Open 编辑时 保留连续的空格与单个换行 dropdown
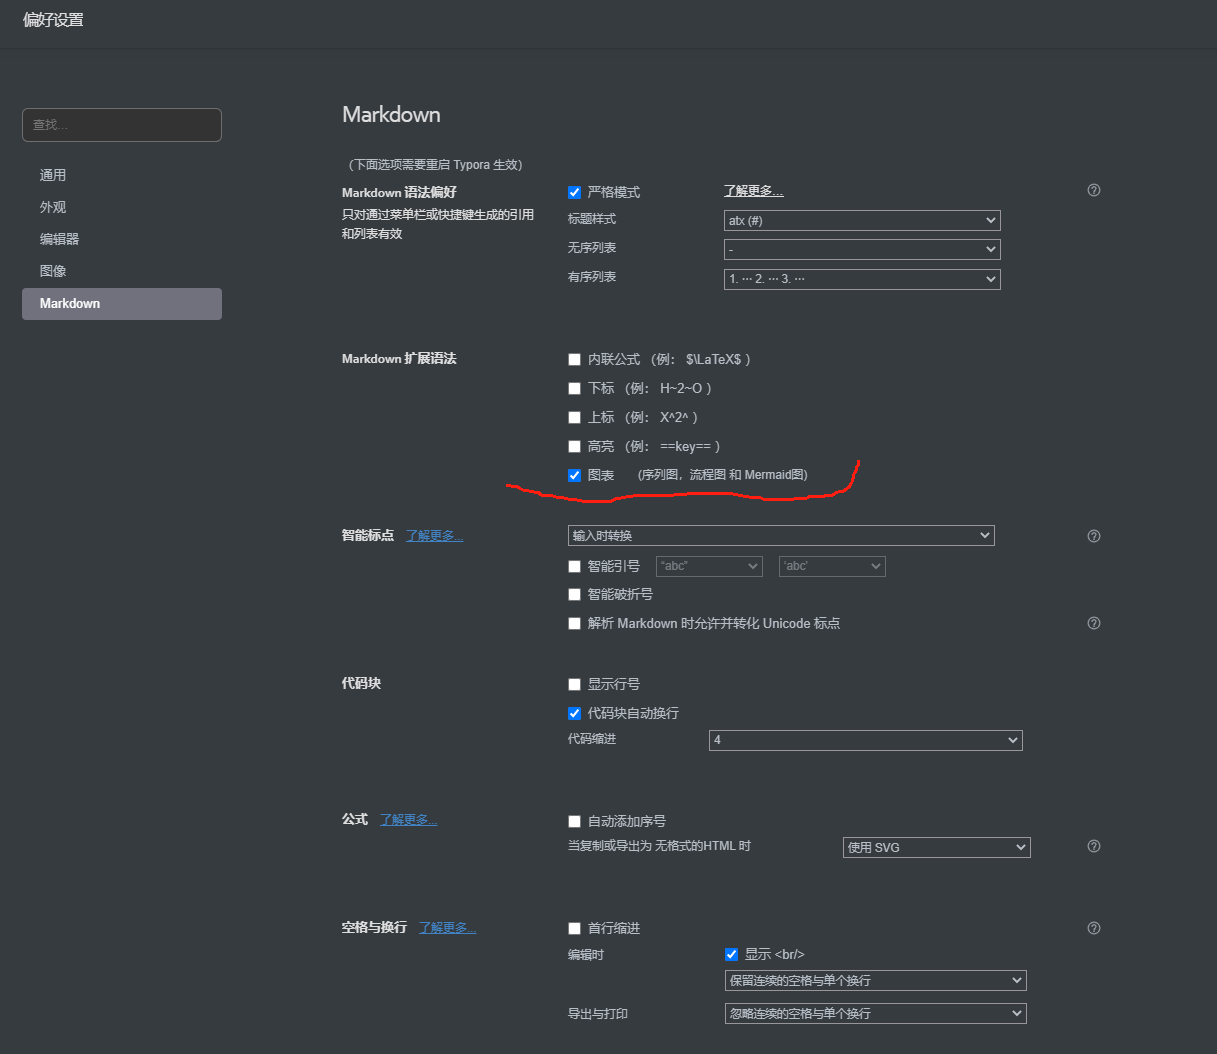Screen dimensions: 1217x1054 [876, 980]
